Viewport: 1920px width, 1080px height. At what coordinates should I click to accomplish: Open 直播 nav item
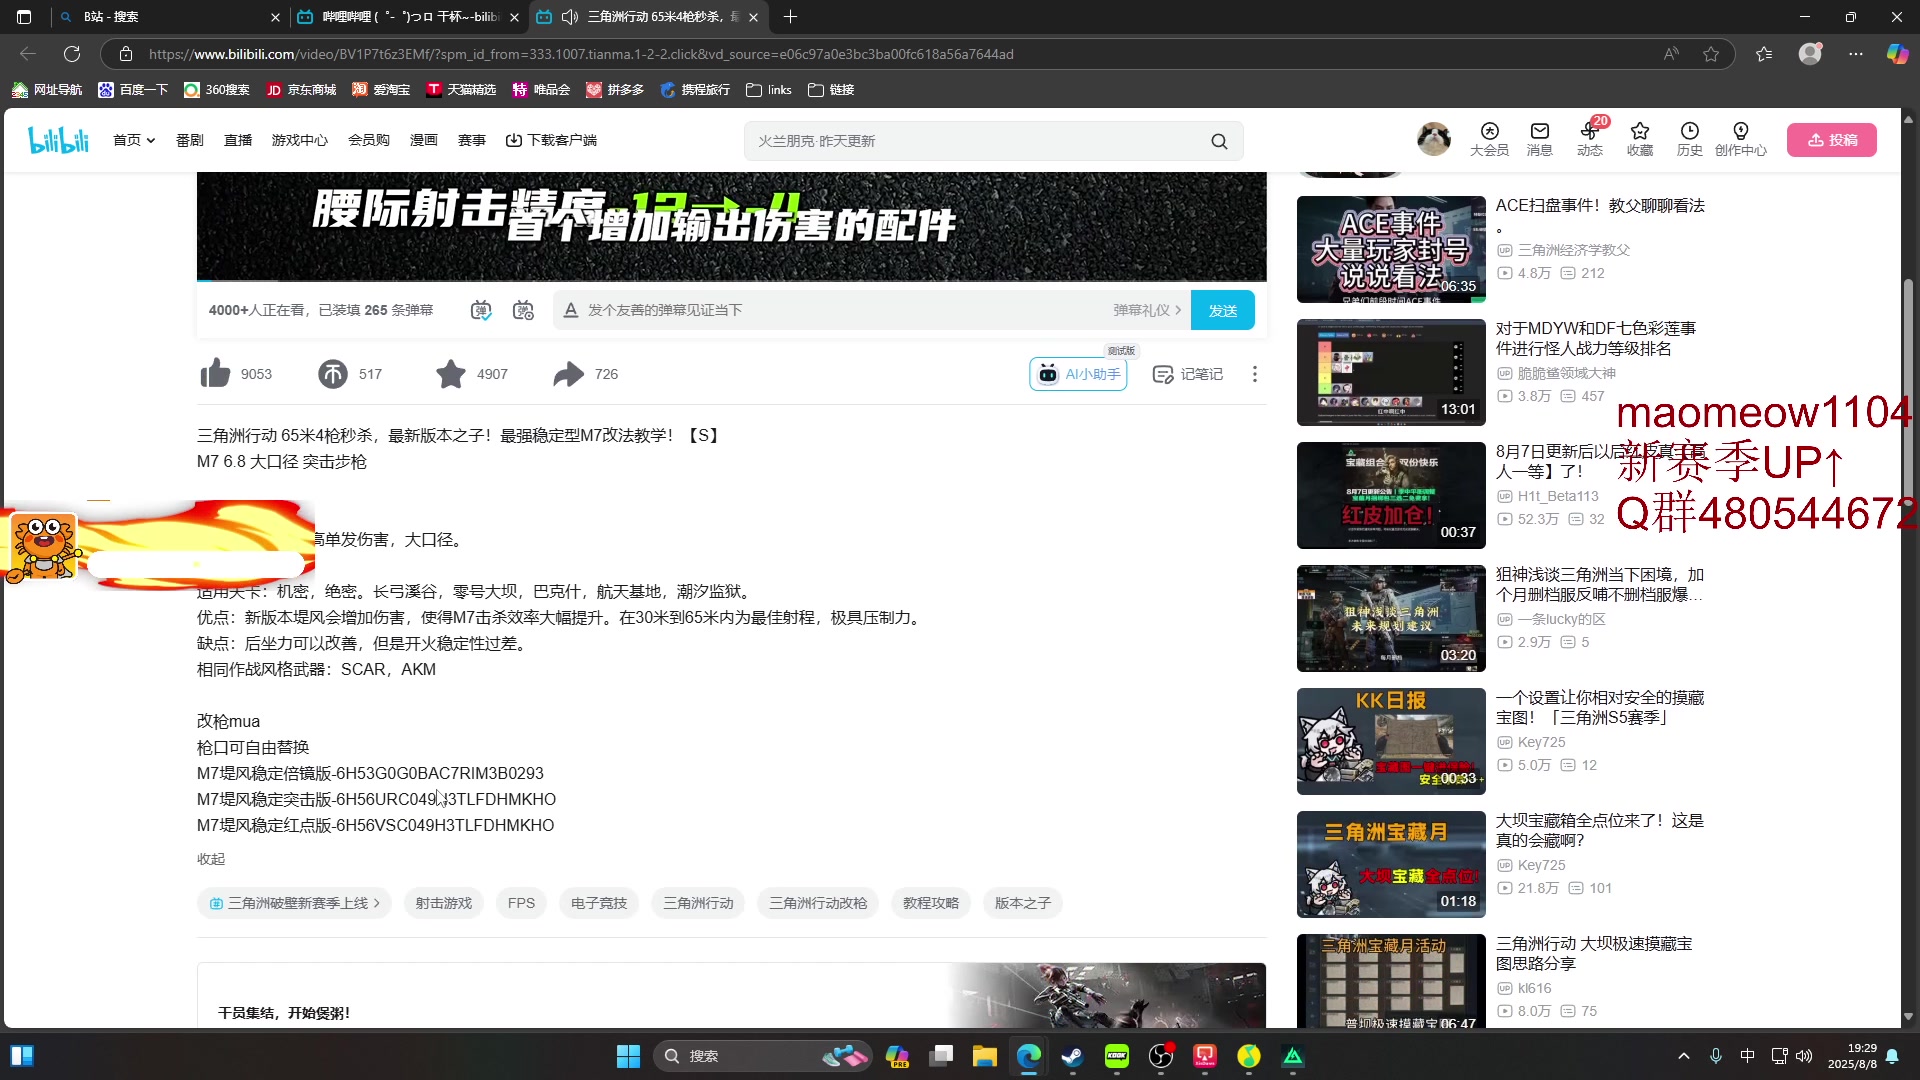[x=238, y=140]
